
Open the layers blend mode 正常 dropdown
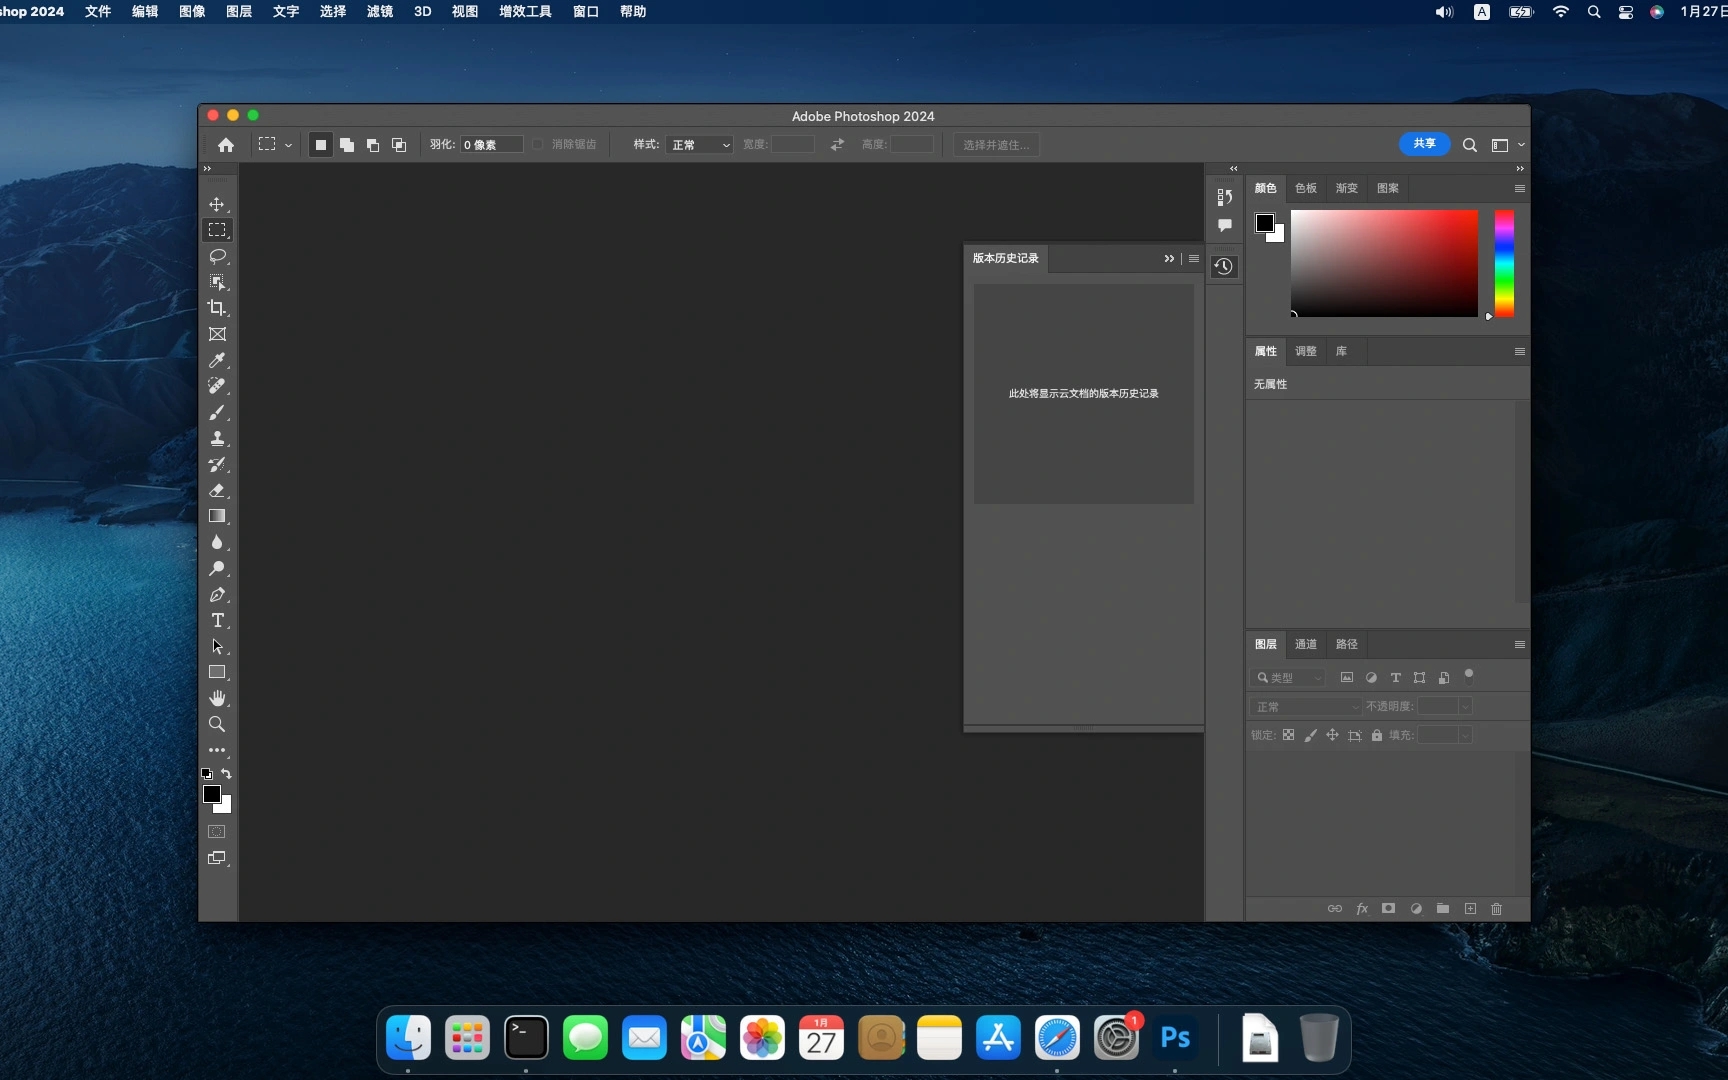[x=1306, y=707]
